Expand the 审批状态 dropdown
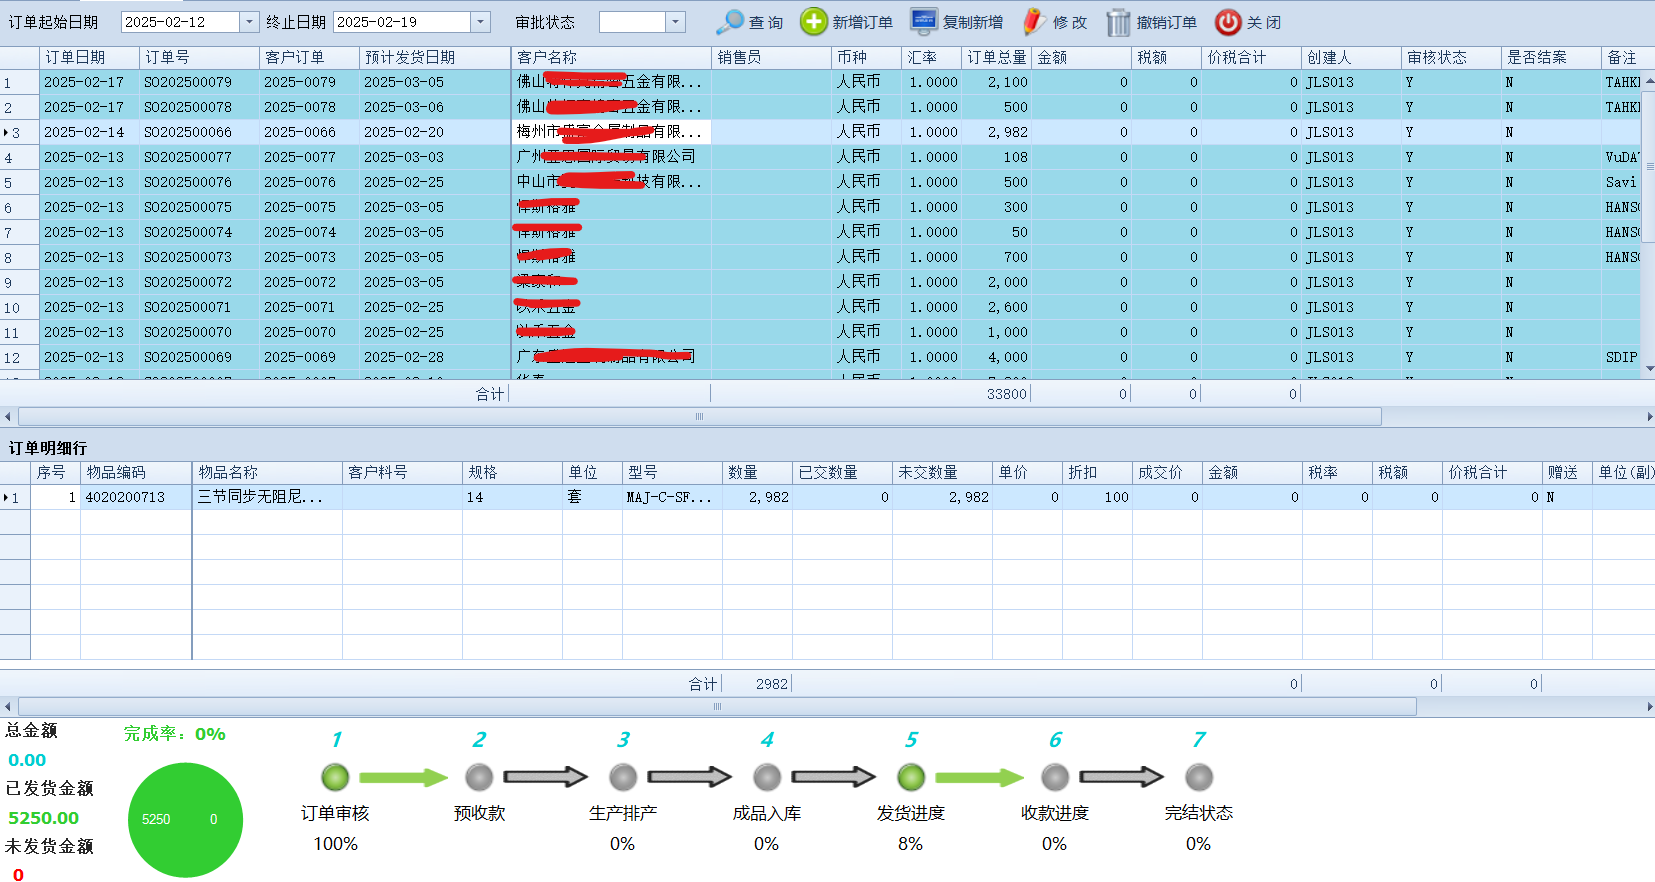The height and width of the screenshot is (882, 1655). tap(676, 22)
